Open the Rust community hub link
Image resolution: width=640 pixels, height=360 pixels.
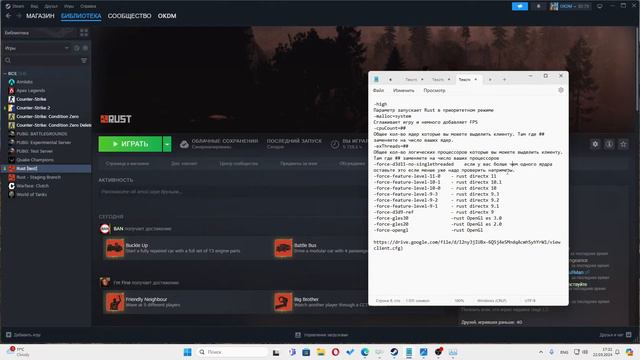238,164
